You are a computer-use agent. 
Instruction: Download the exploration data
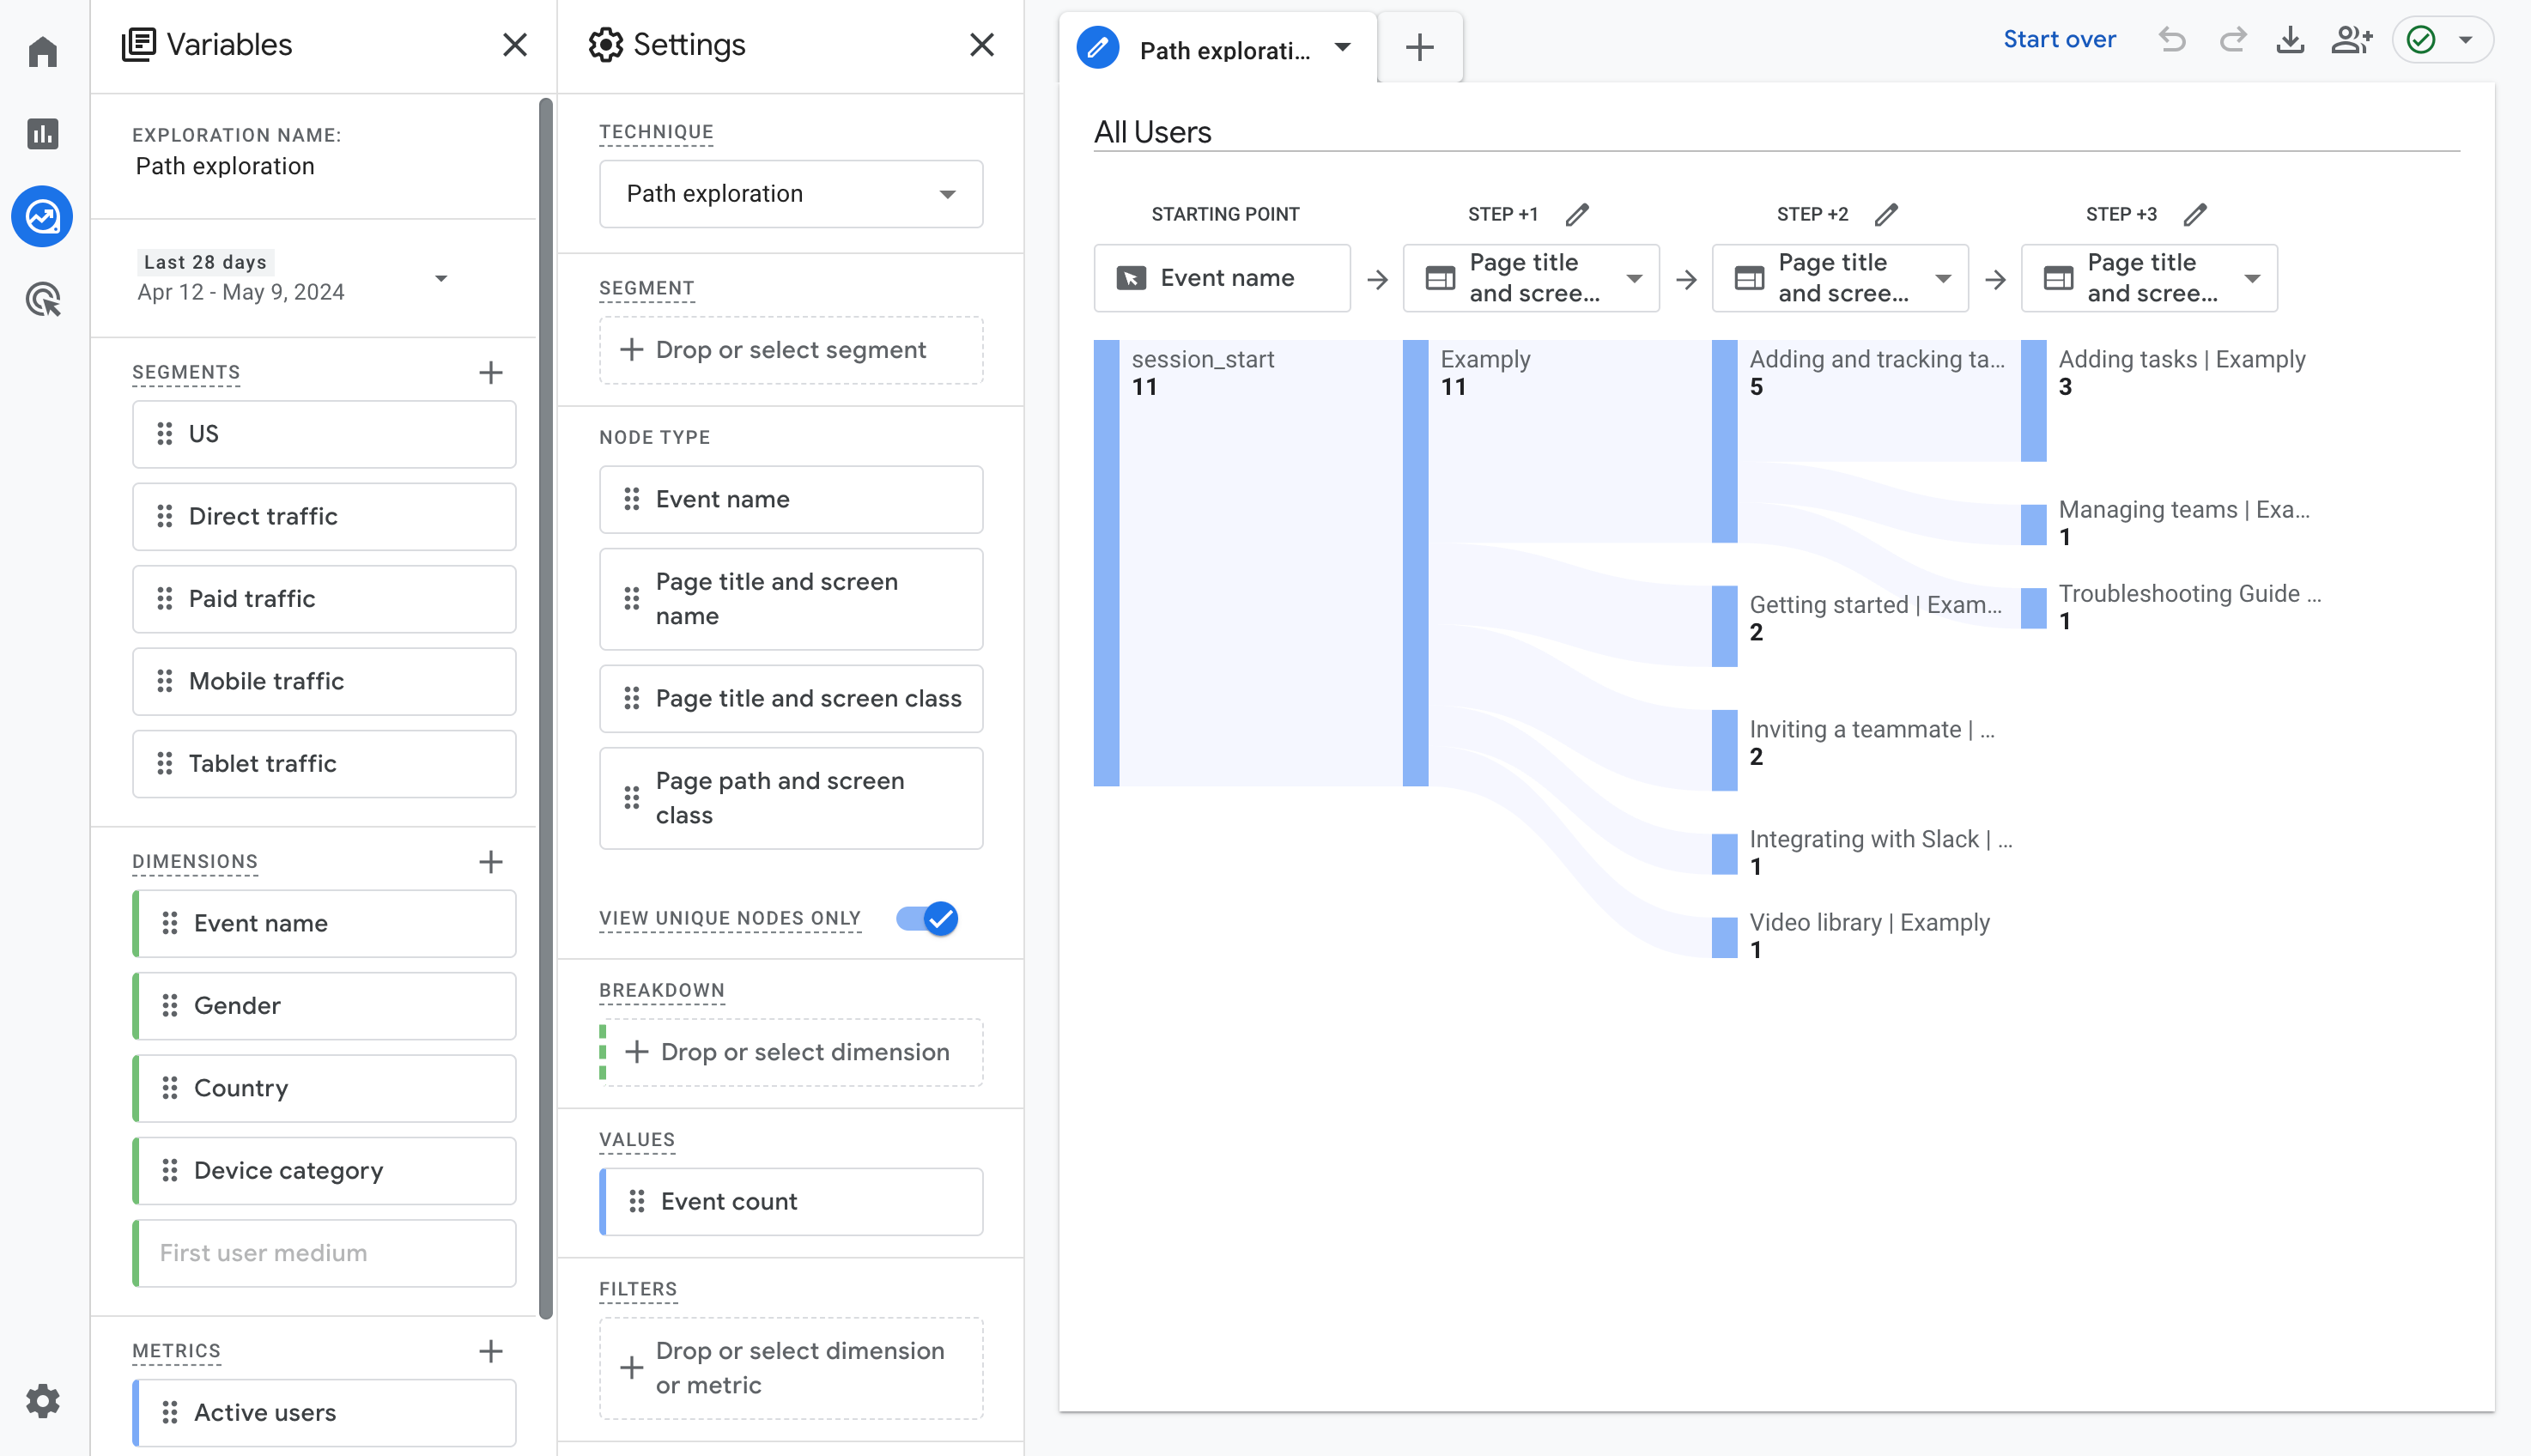pos(2290,40)
